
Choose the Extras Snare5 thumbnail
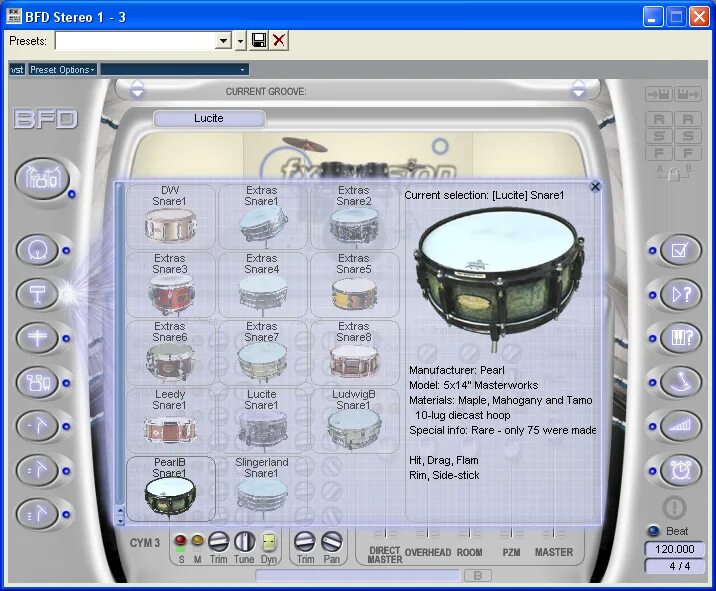coord(355,285)
